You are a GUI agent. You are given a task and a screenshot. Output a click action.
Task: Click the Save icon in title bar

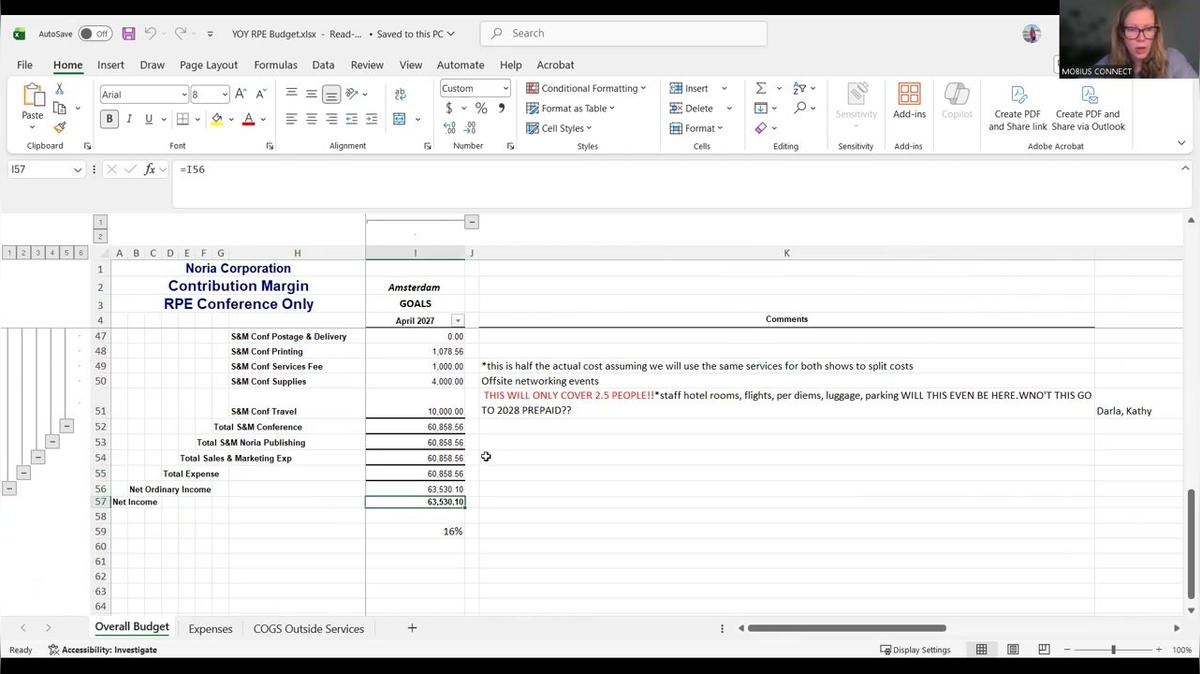pyautogui.click(x=128, y=34)
